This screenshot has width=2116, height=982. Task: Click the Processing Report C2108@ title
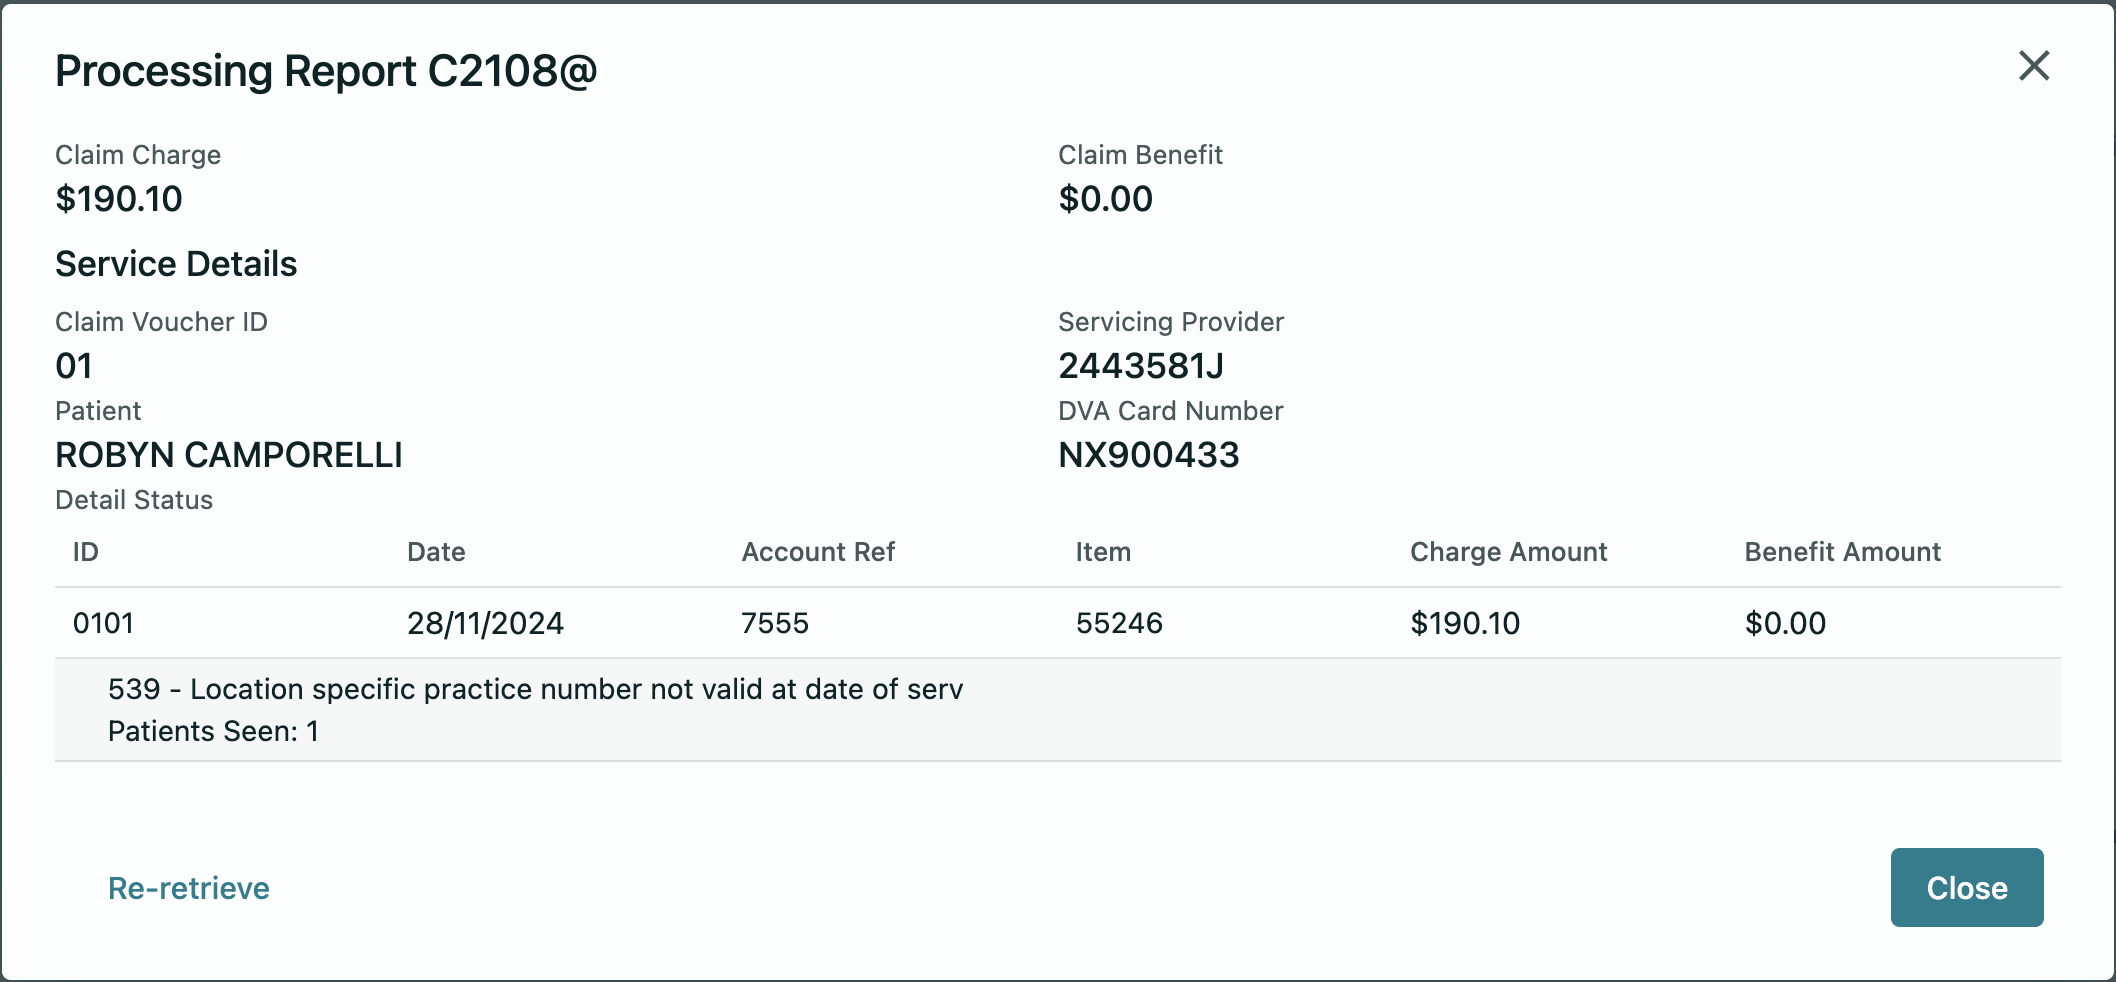click(326, 71)
